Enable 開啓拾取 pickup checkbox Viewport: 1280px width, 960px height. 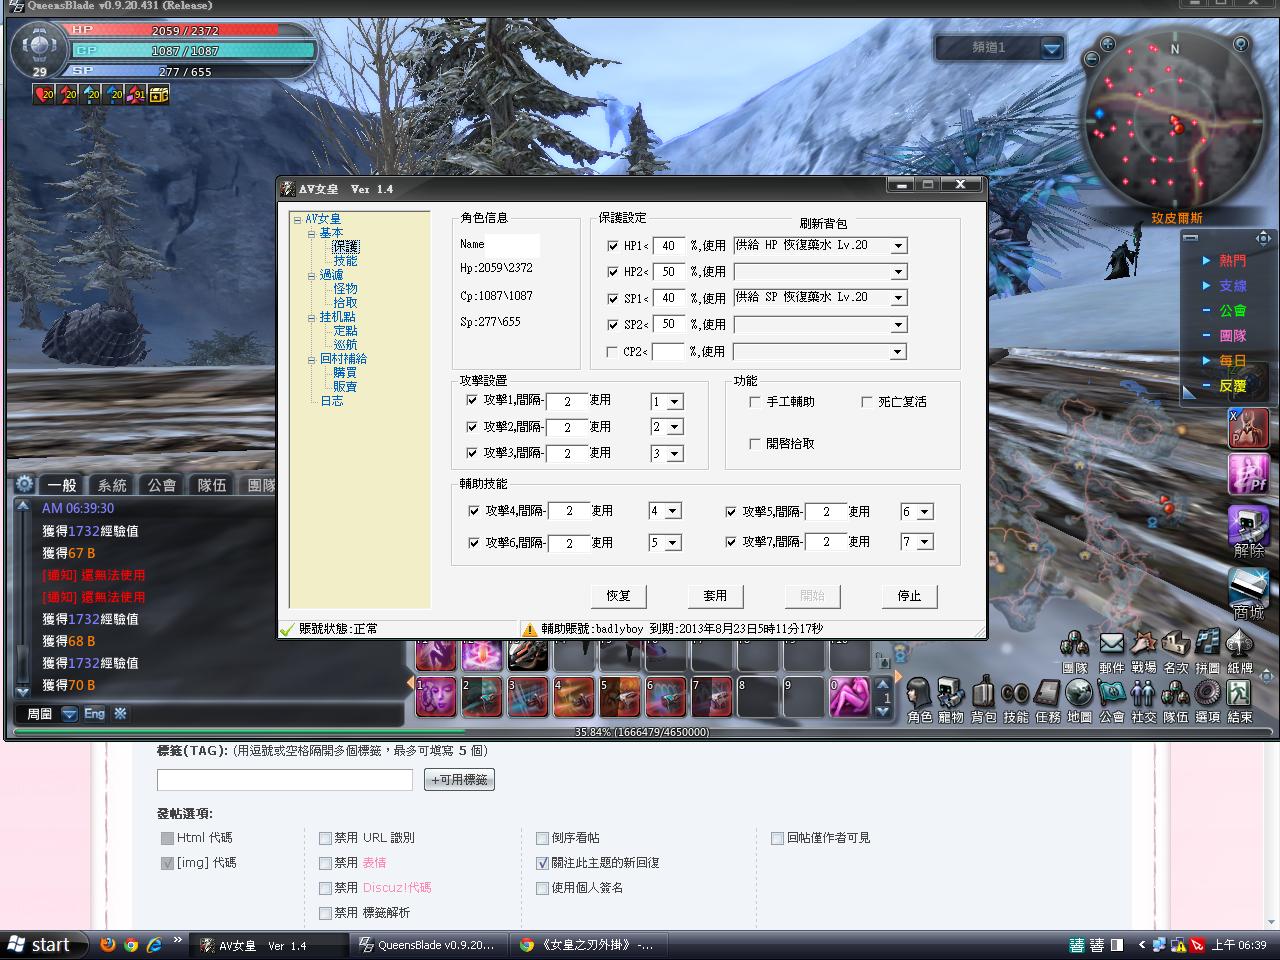pyautogui.click(x=755, y=444)
